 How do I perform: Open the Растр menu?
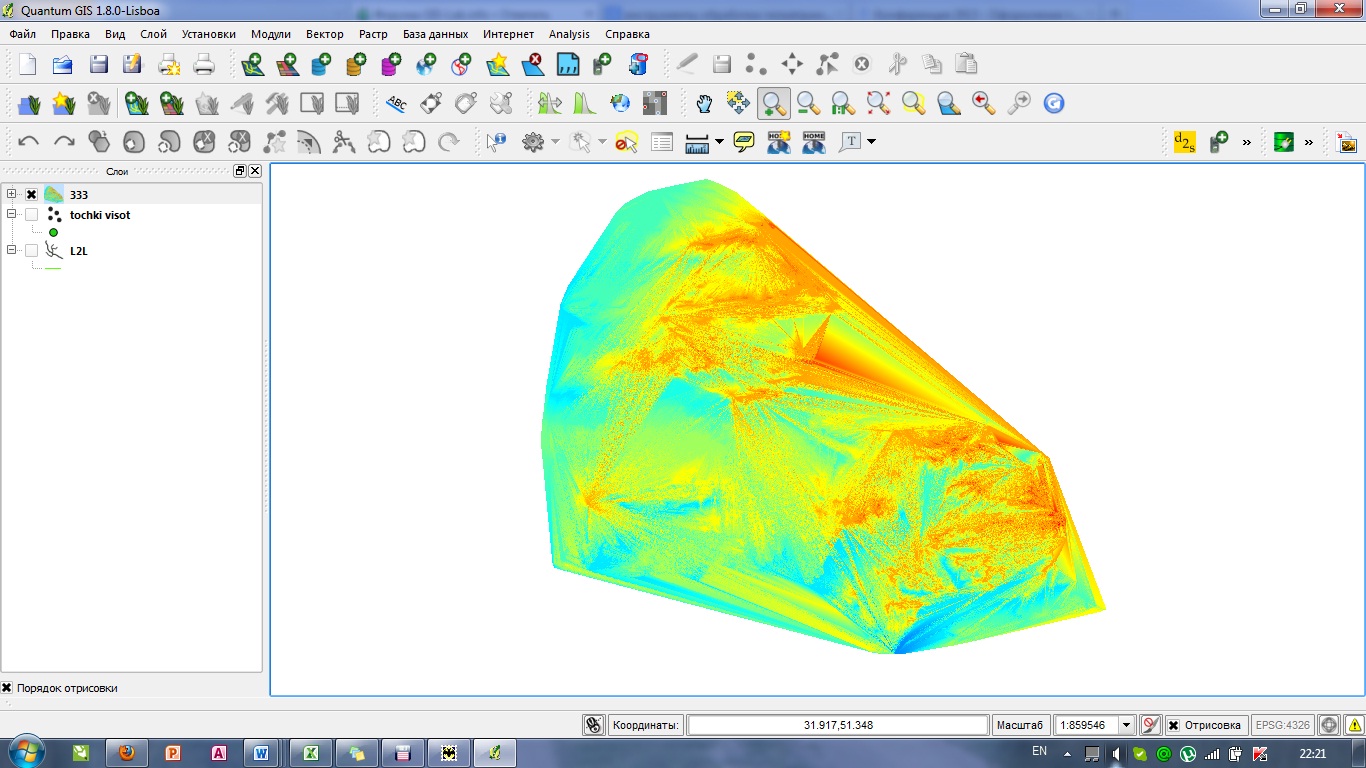(x=373, y=34)
